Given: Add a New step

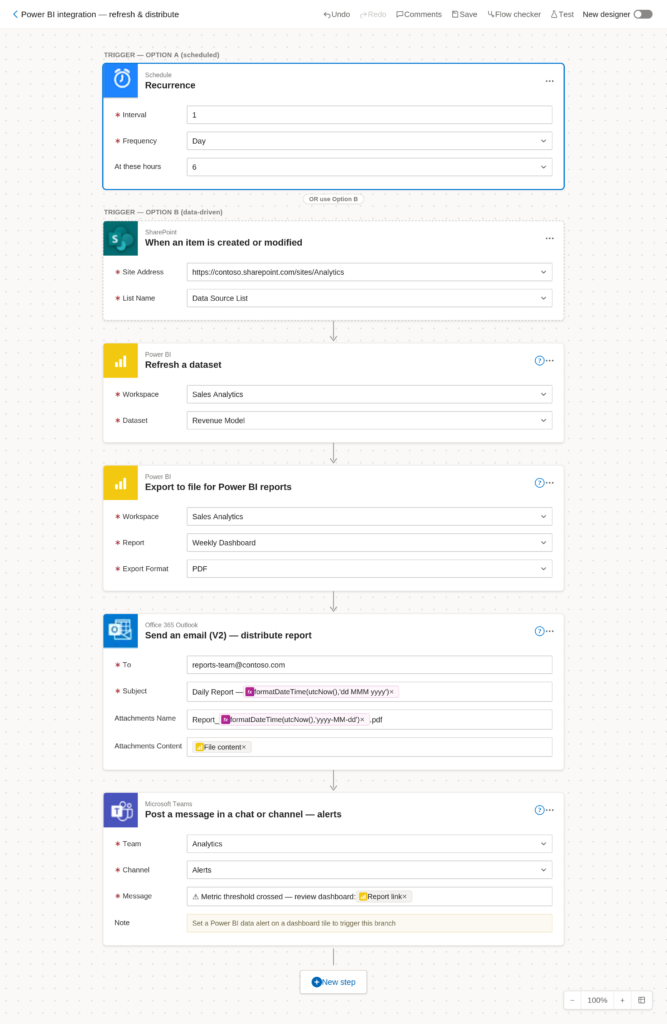Looking at the screenshot, I should pos(333,982).
